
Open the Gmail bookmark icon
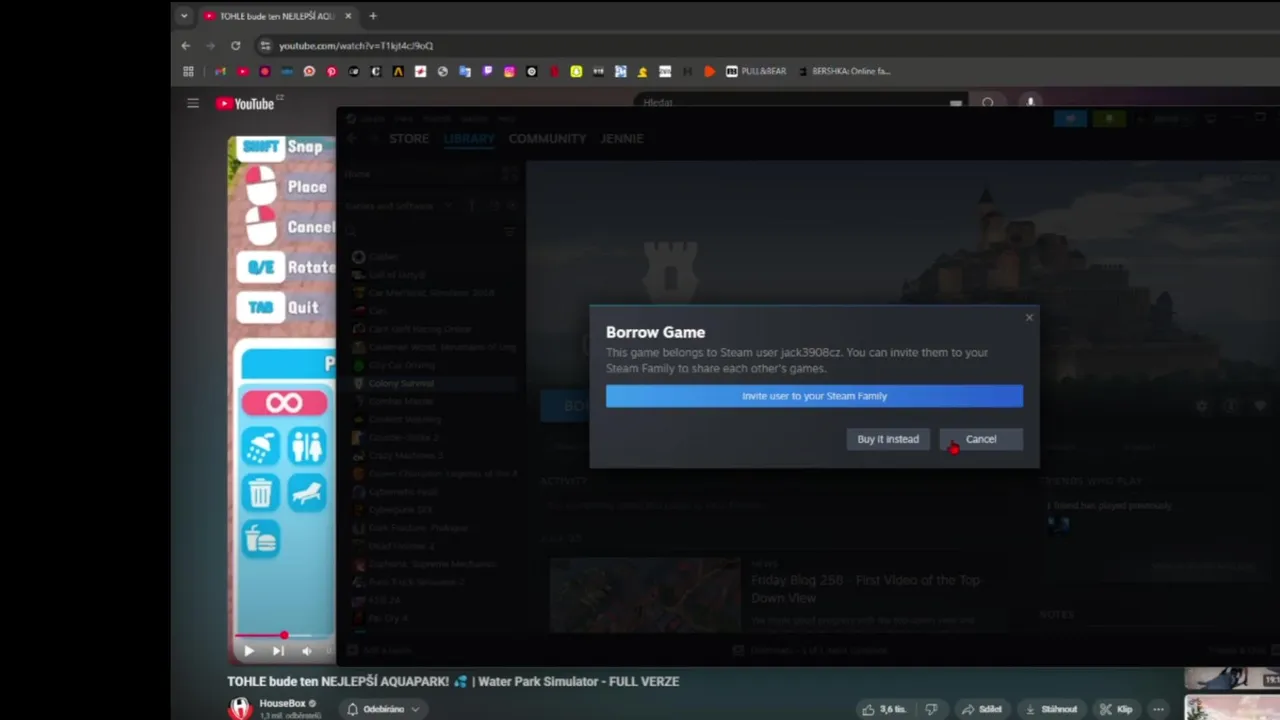(220, 71)
